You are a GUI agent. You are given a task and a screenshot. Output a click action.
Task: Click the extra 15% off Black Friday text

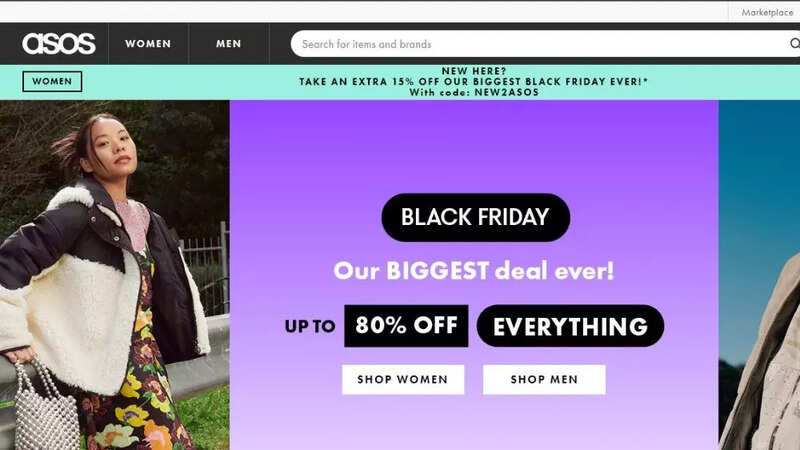pyautogui.click(x=473, y=82)
